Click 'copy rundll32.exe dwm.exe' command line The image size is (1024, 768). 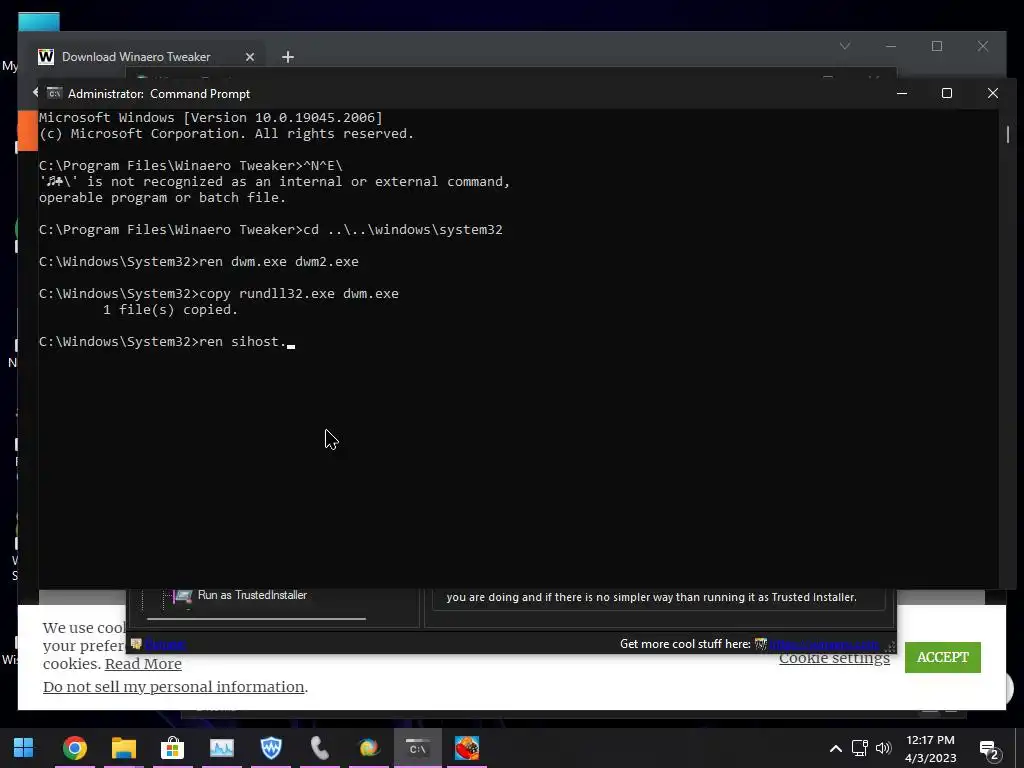point(219,293)
